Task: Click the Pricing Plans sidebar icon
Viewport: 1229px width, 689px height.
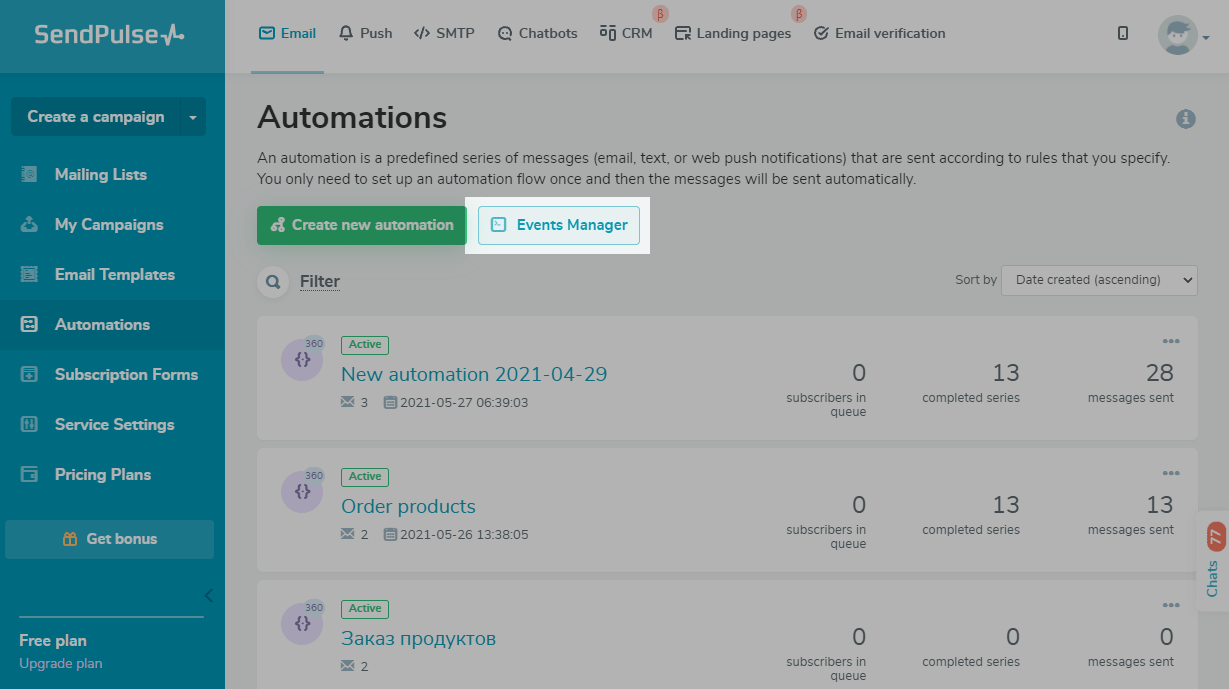Action: 29,474
